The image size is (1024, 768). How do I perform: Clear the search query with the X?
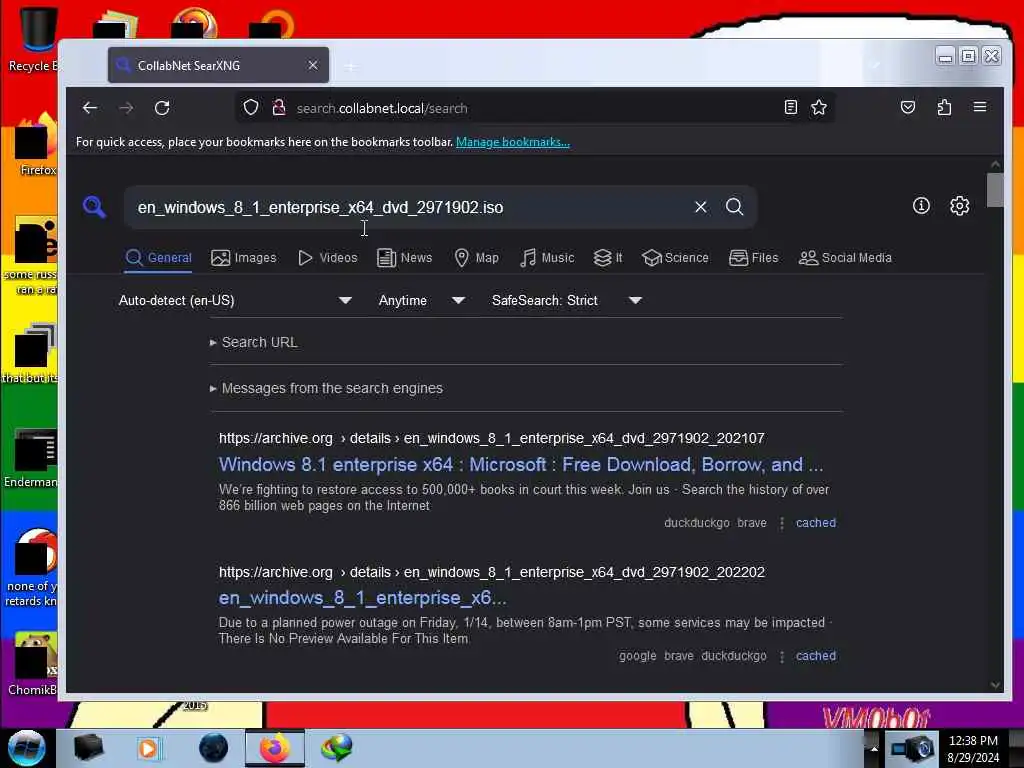(x=701, y=207)
